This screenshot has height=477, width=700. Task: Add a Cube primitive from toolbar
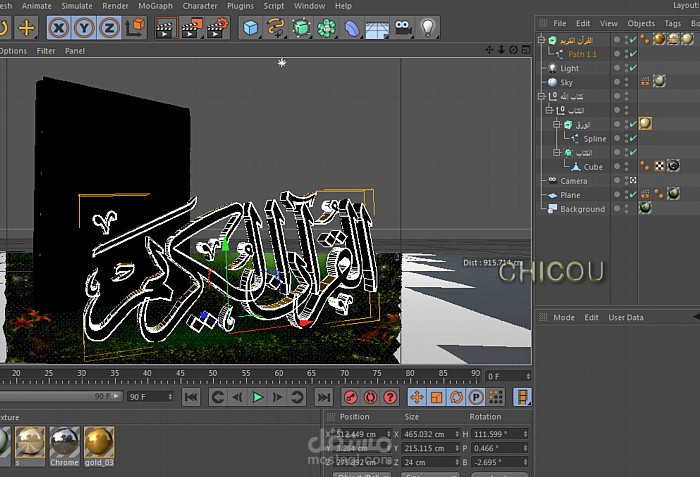pos(250,28)
